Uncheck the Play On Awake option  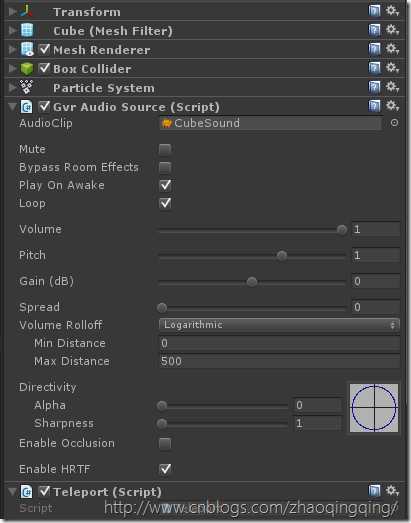tap(165, 185)
